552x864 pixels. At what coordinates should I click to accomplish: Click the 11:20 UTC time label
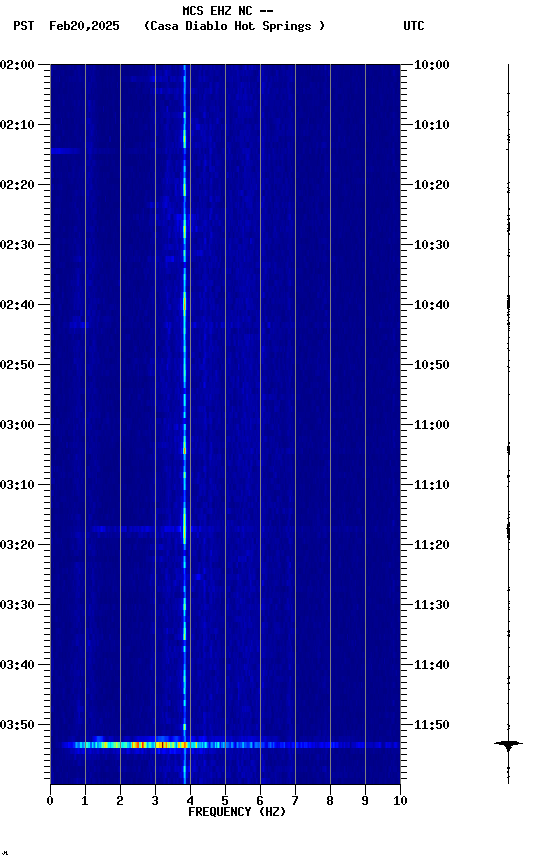pyautogui.click(x=432, y=545)
